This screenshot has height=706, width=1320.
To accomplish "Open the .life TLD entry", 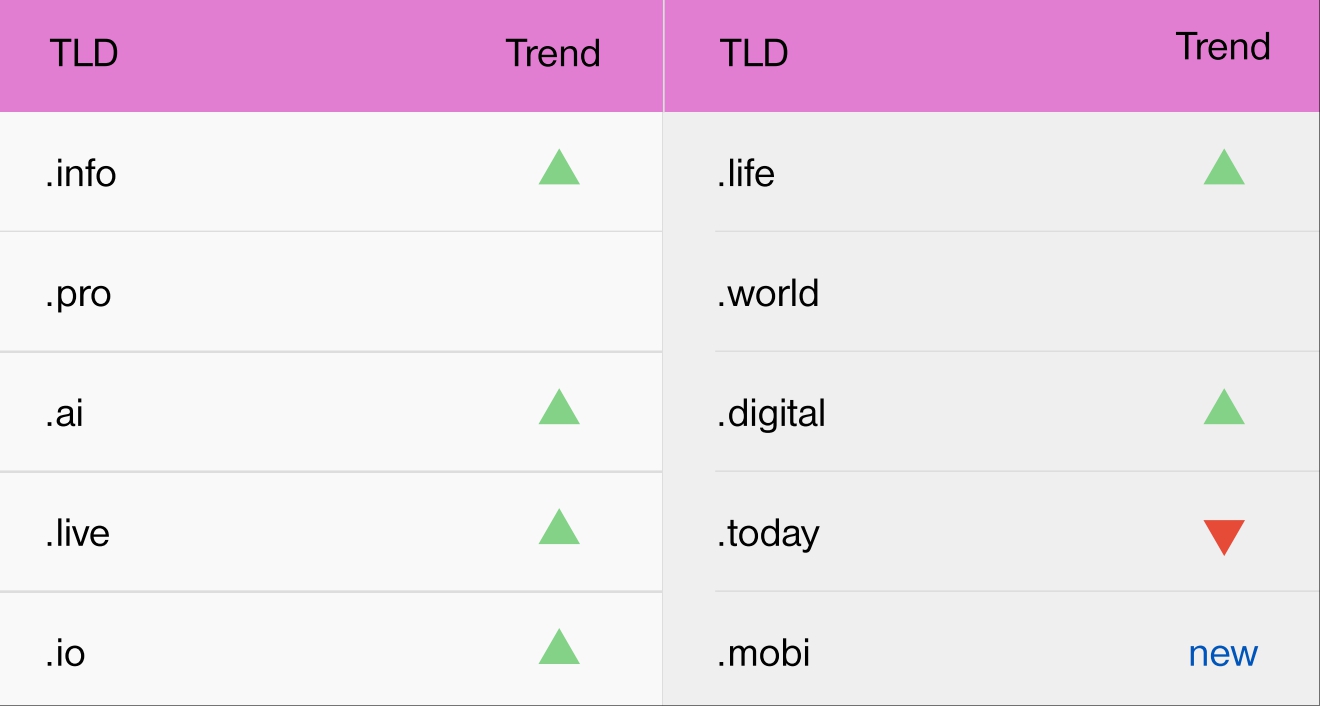I will pyautogui.click(x=746, y=173).
